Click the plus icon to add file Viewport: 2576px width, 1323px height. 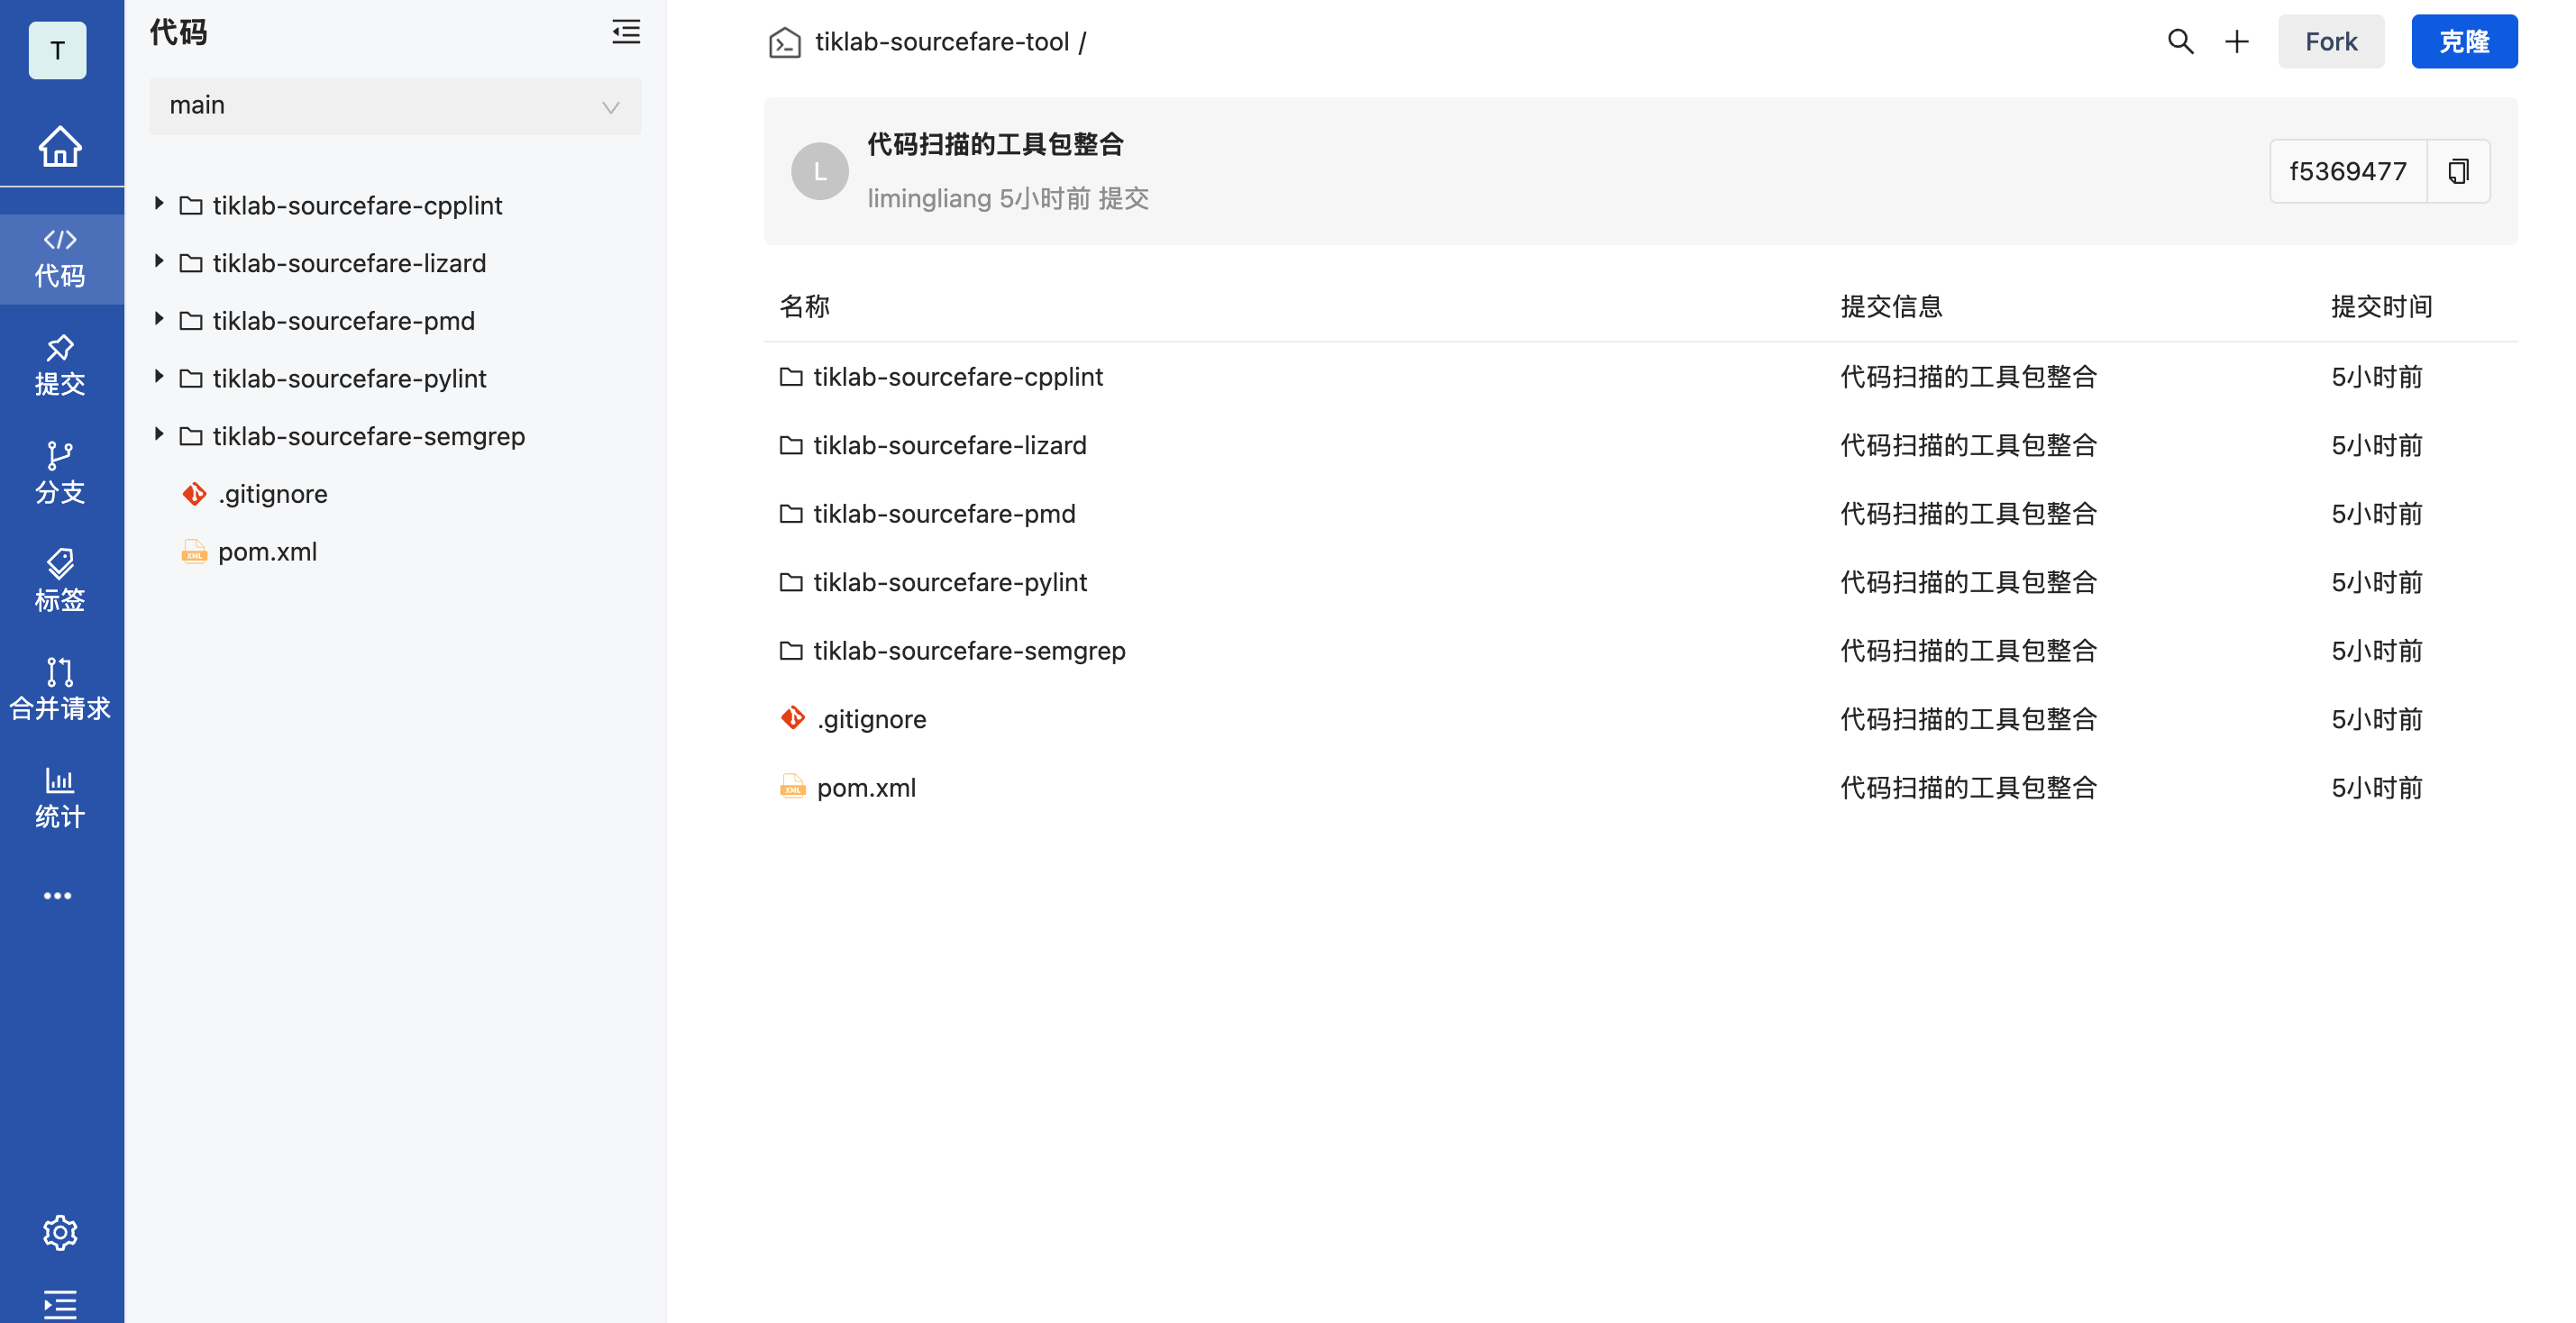2237,42
